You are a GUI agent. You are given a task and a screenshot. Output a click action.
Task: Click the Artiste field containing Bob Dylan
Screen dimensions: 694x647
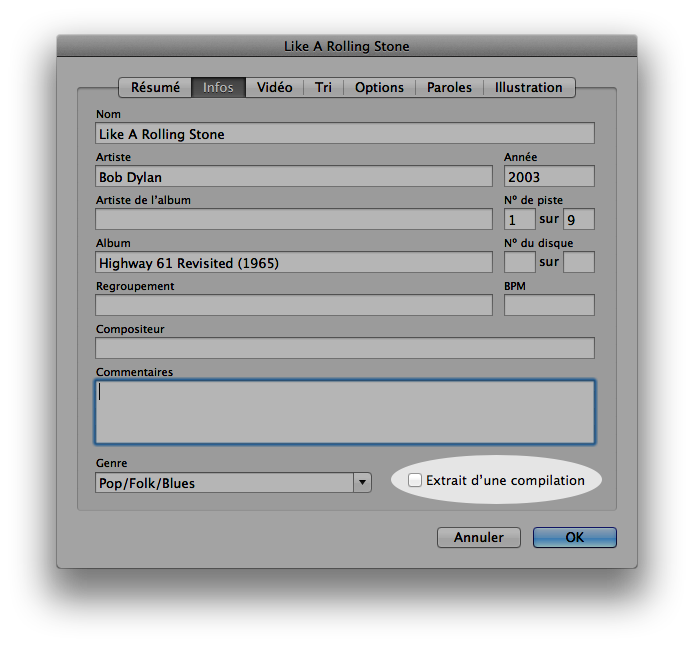[294, 176]
